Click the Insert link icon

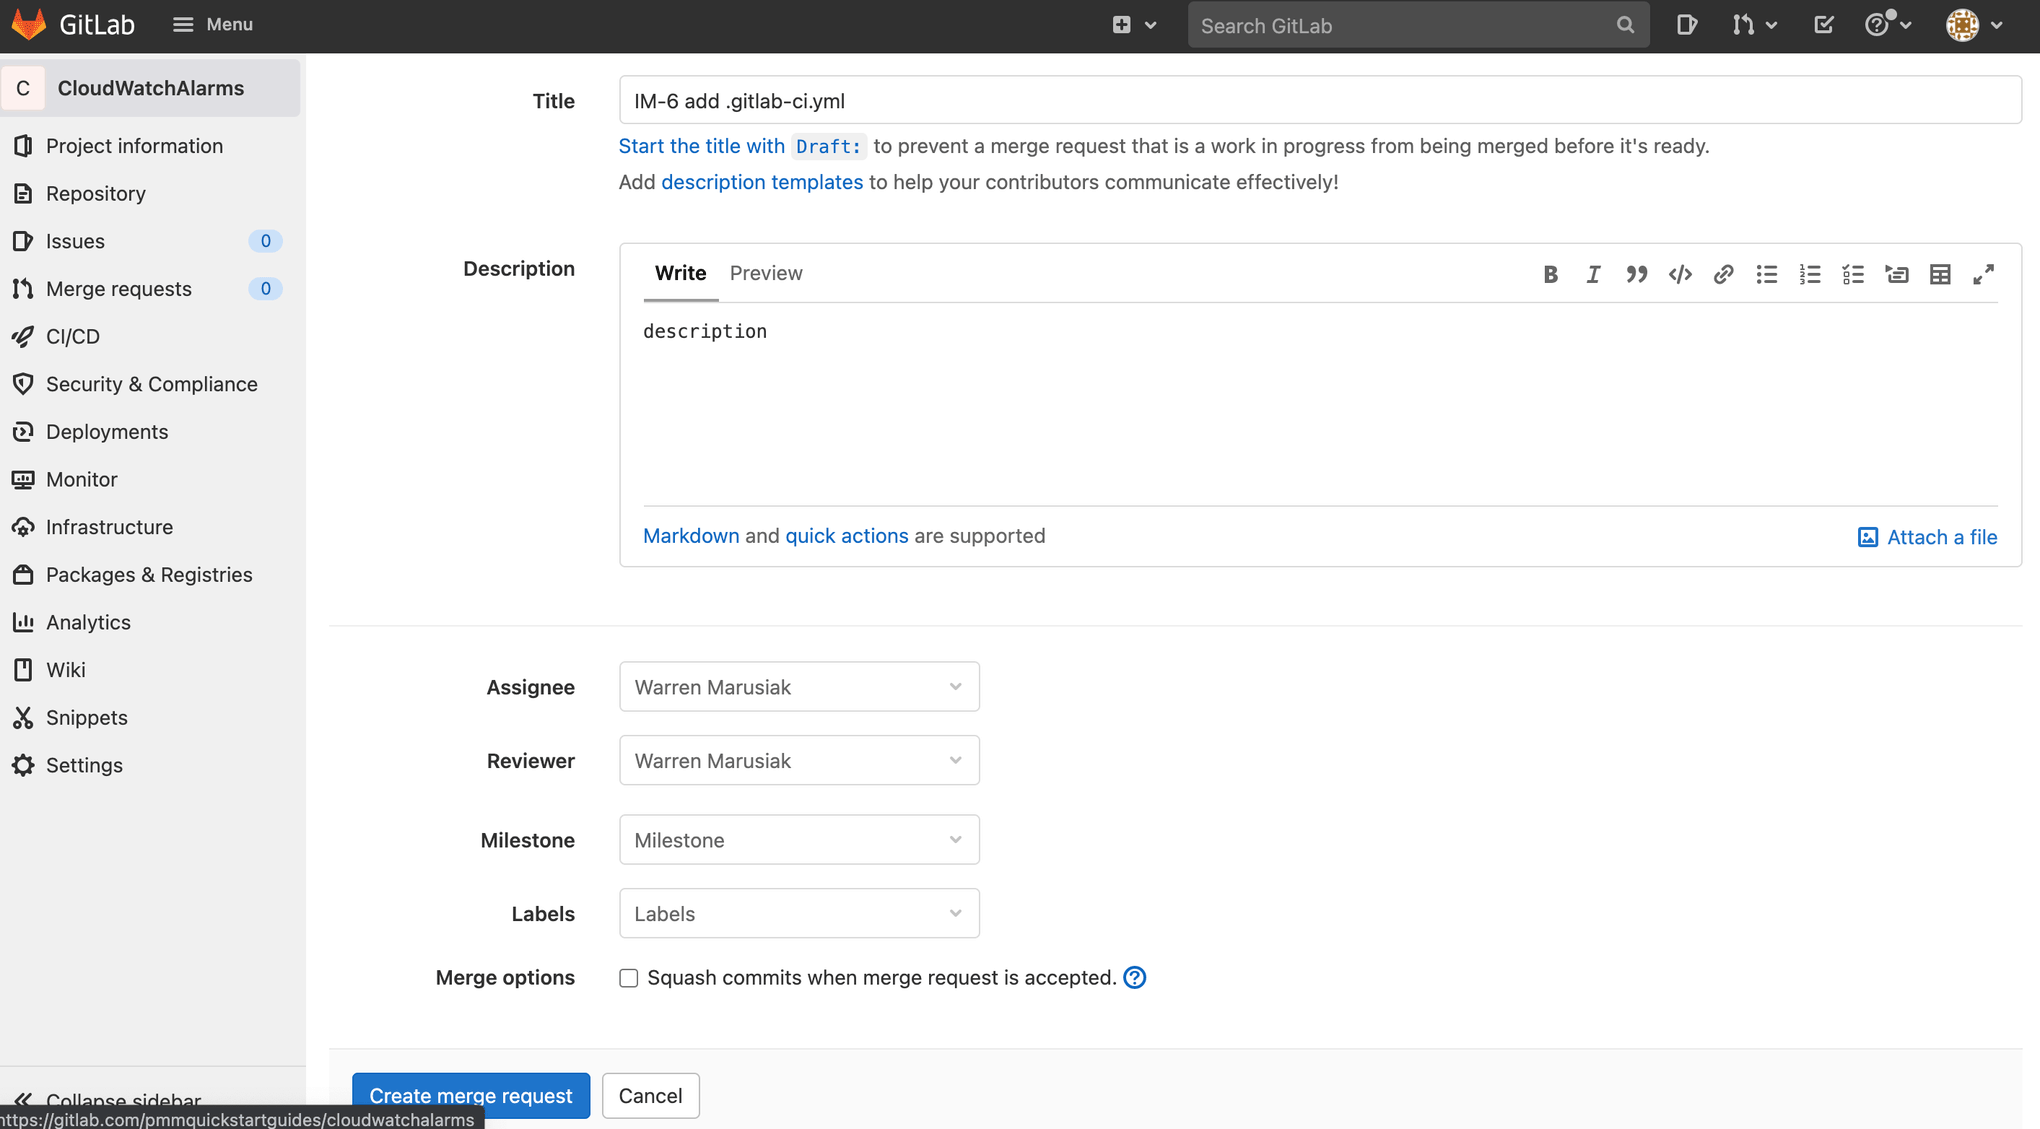[x=1723, y=275]
